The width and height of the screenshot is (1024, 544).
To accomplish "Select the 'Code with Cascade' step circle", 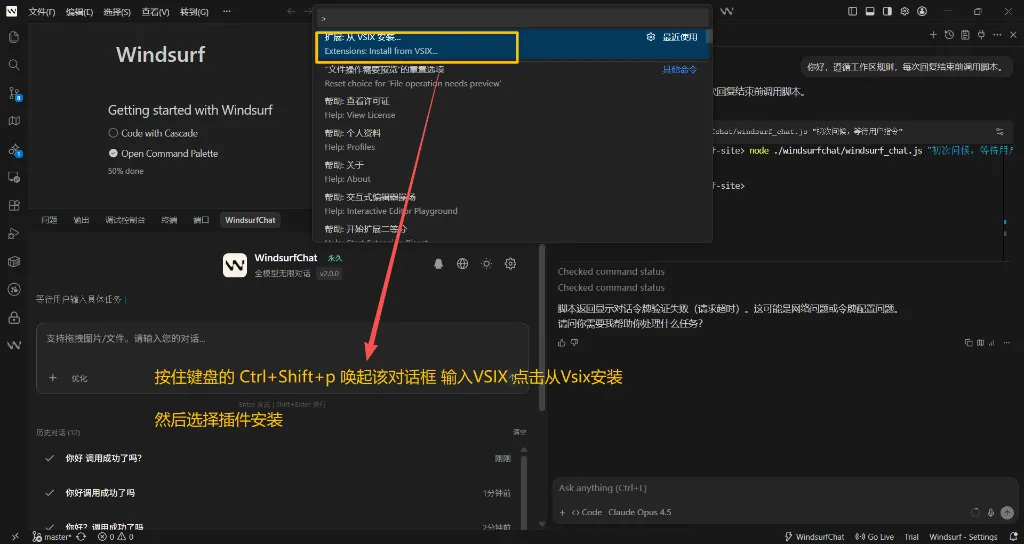I will pyautogui.click(x=113, y=133).
